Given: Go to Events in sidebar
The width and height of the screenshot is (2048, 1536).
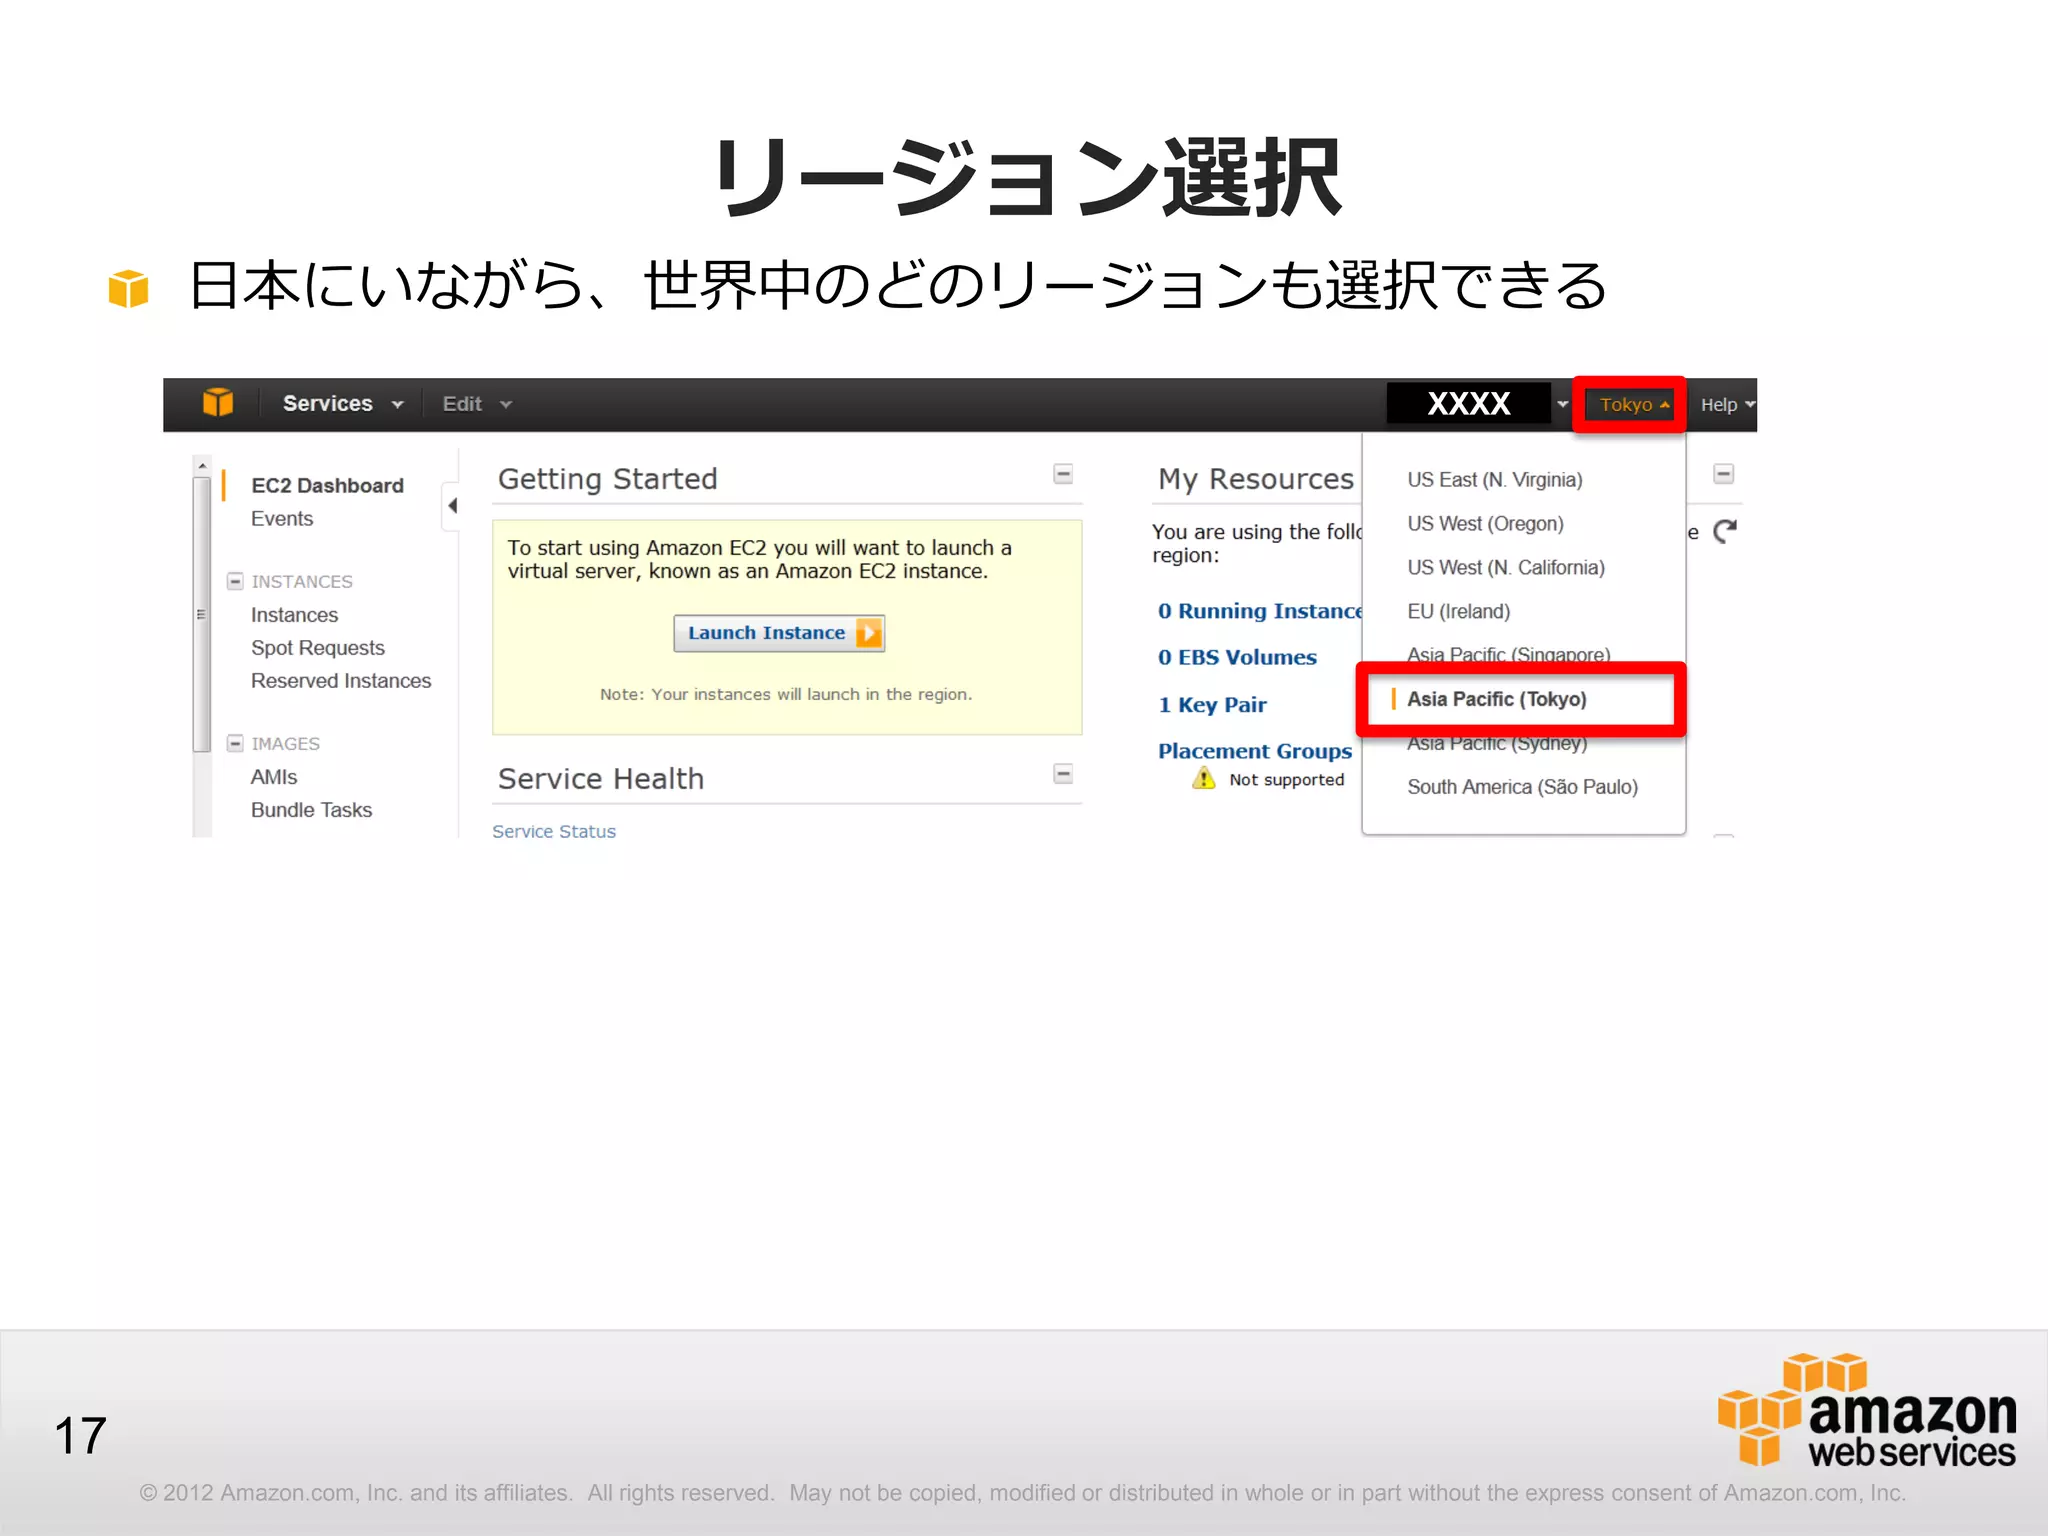Looking at the screenshot, I should click(x=282, y=519).
